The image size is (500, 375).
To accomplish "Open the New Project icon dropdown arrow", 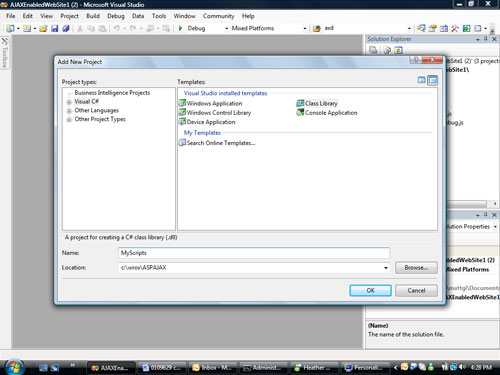I will coord(18,28).
